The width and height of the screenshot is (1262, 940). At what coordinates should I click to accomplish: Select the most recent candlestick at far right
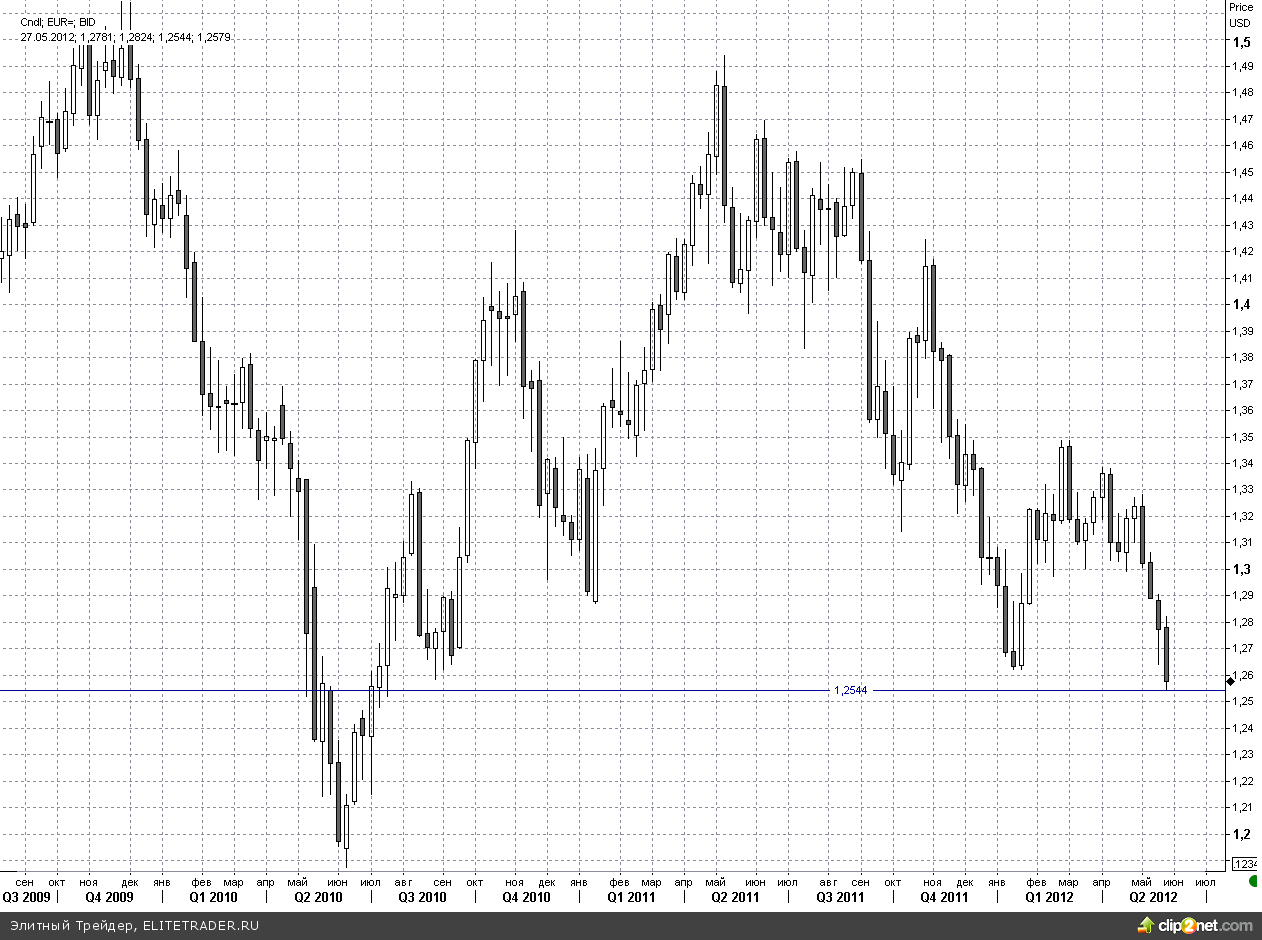[1167, 654]
